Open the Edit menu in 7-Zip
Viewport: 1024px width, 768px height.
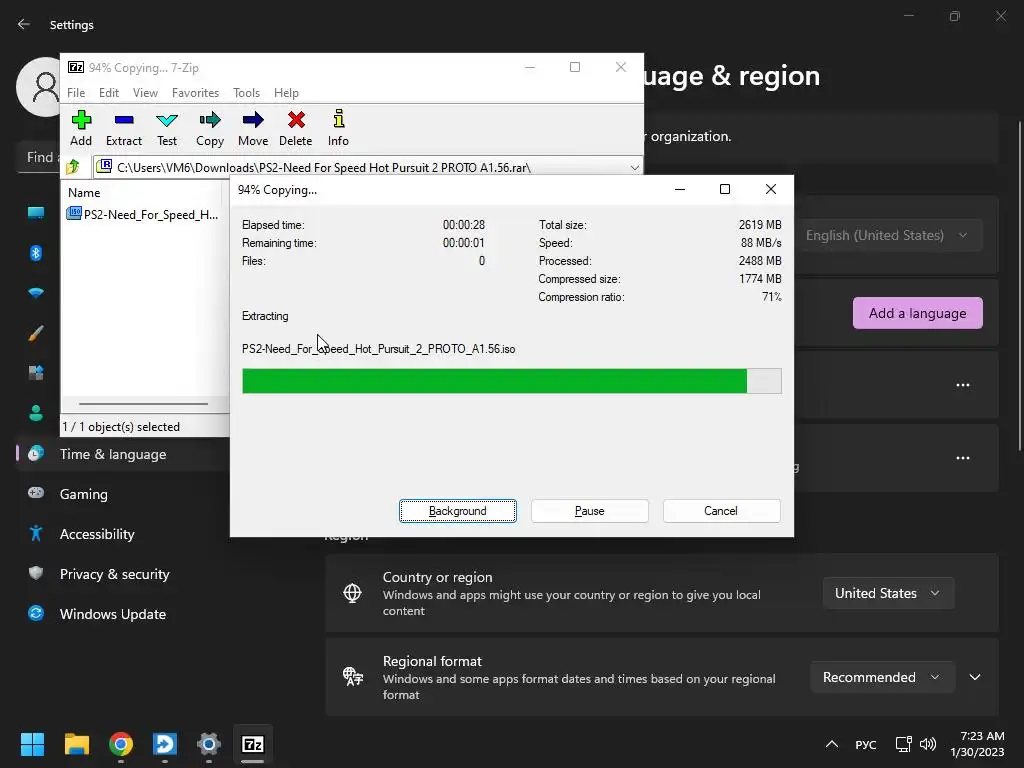pos(108,93)
